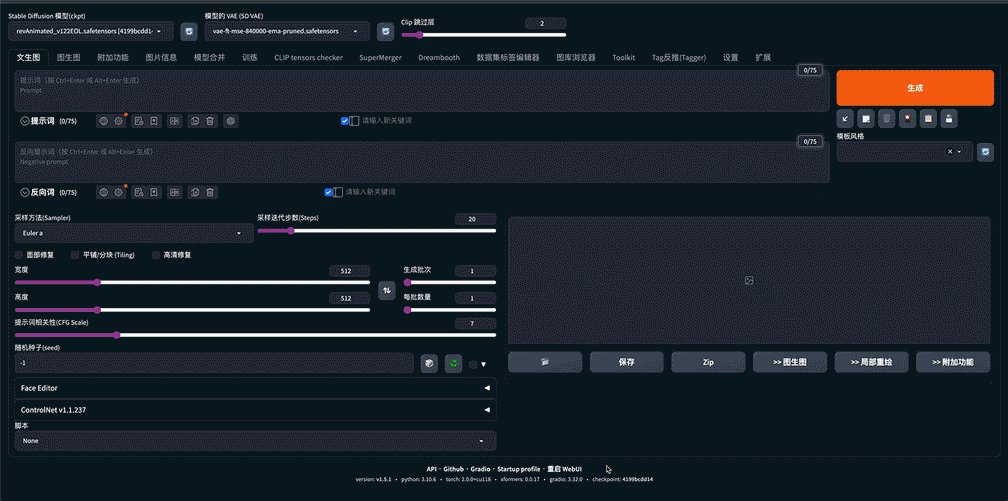Click the orange 生成 generate button
This screenshot has height=501, width=1008.
point(915,88)
